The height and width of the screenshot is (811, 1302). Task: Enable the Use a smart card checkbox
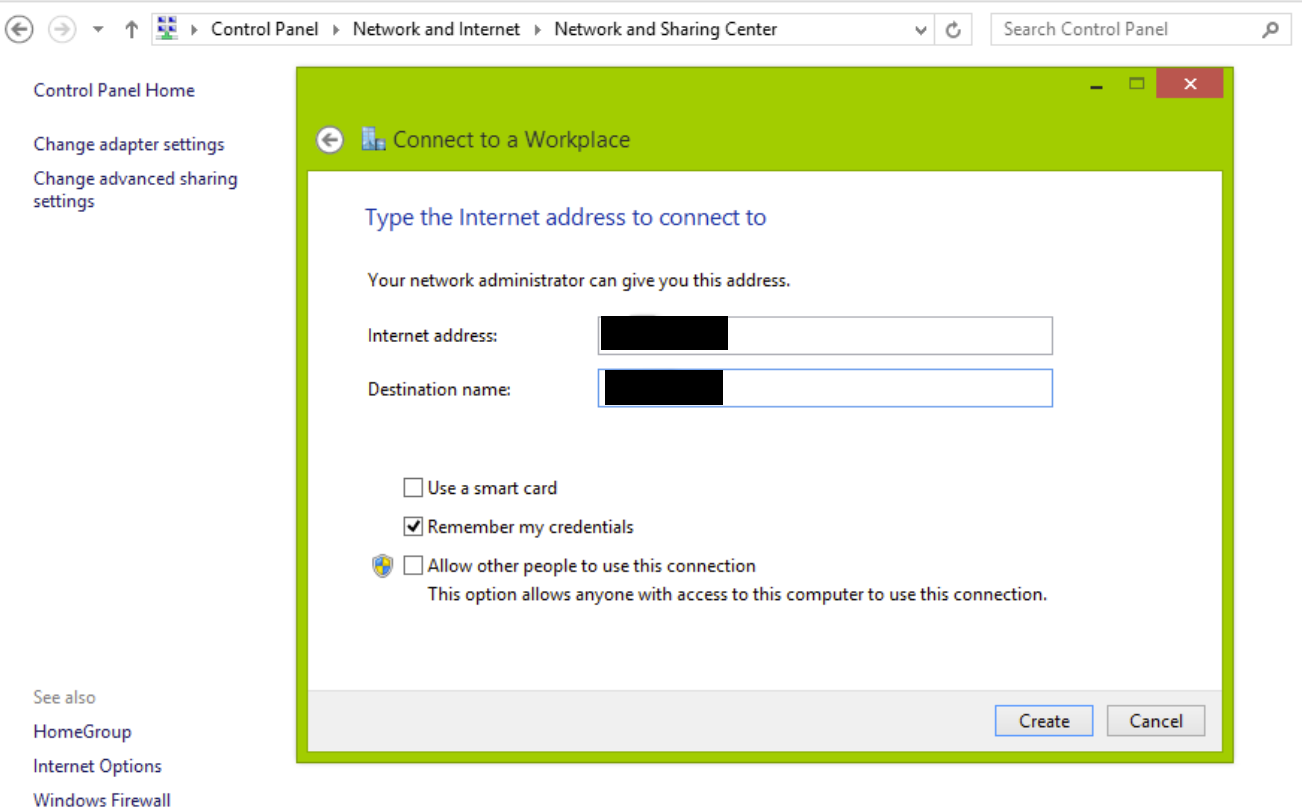[413, 487]
